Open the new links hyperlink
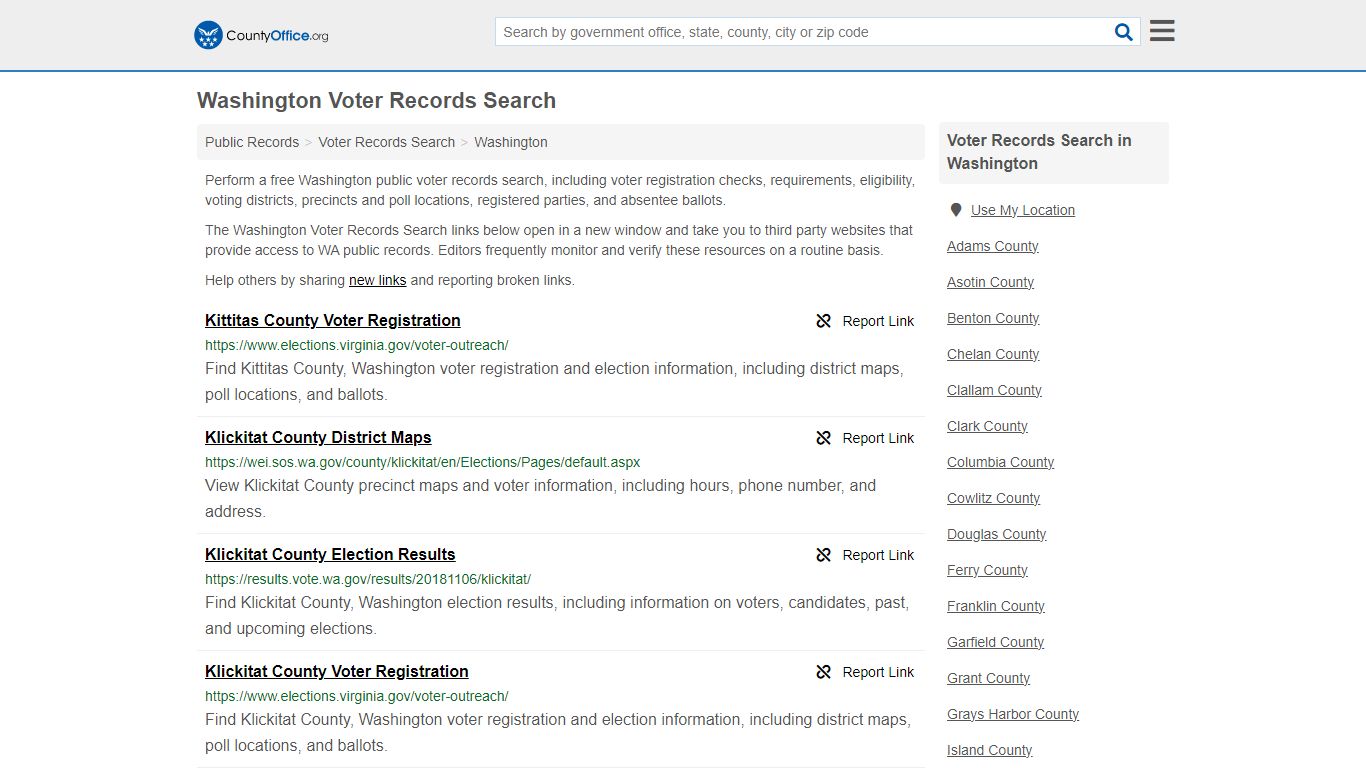This screenshot has height=768, width=1366. click(377, 280)
